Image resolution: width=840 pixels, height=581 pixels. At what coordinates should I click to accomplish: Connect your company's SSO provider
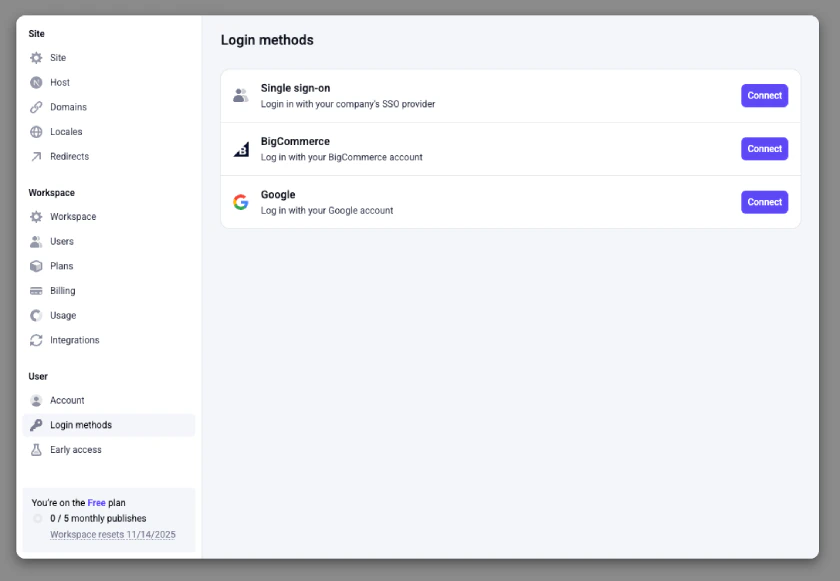tap(764, 95)
